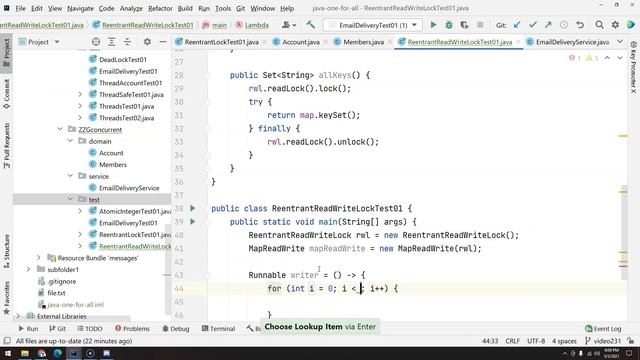This screenshot has width=640, height=360.
Task: Toggle the Favorites side panel
Action: 7,298
